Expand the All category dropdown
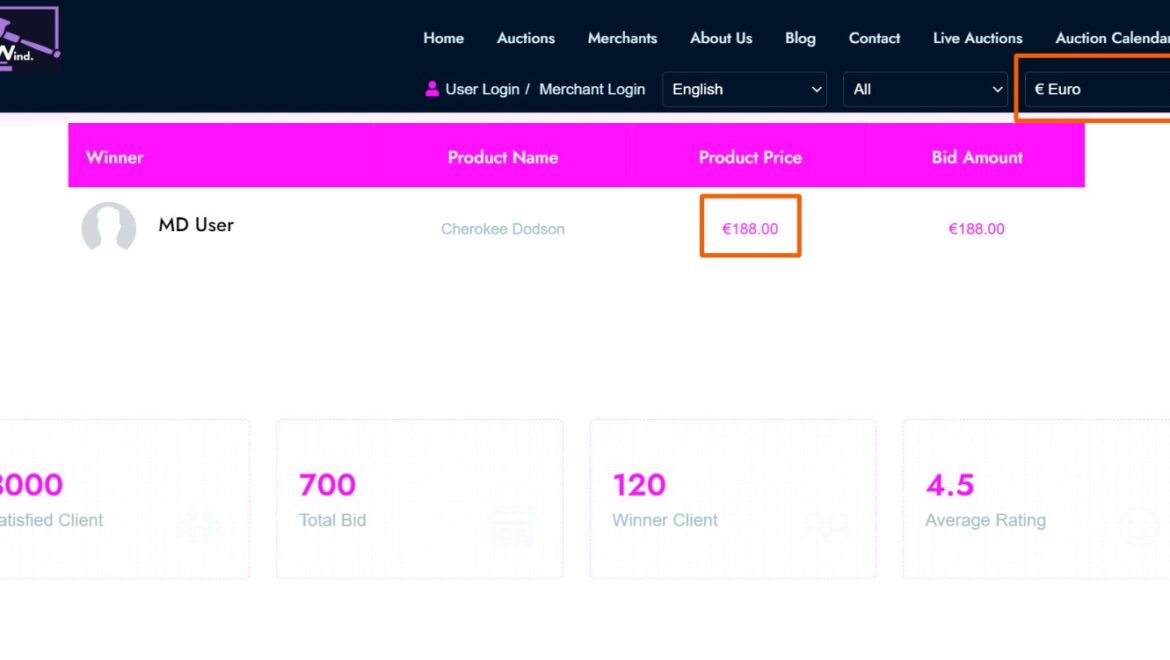1170x660 pixels. tap(925, 89)
